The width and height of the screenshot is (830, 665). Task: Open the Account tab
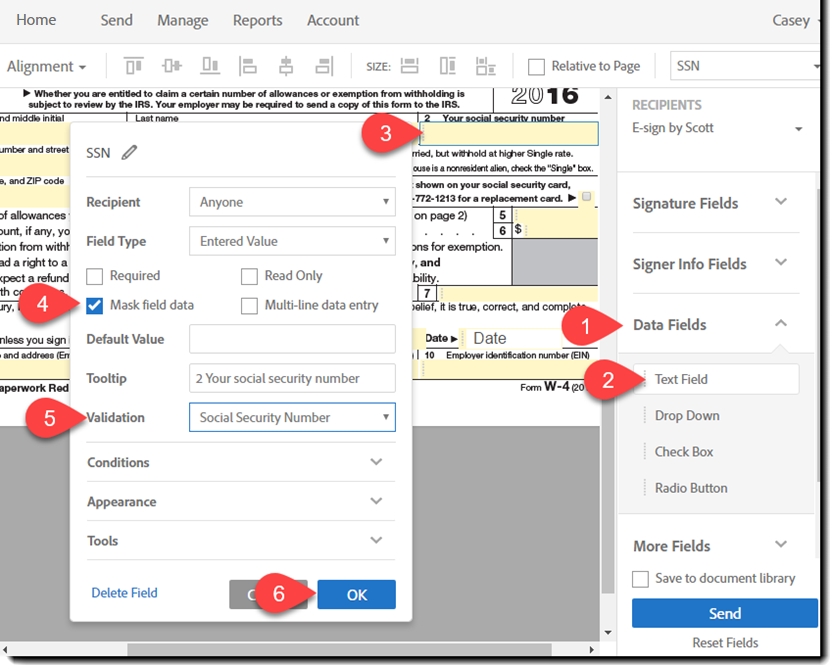click(333, 20)
